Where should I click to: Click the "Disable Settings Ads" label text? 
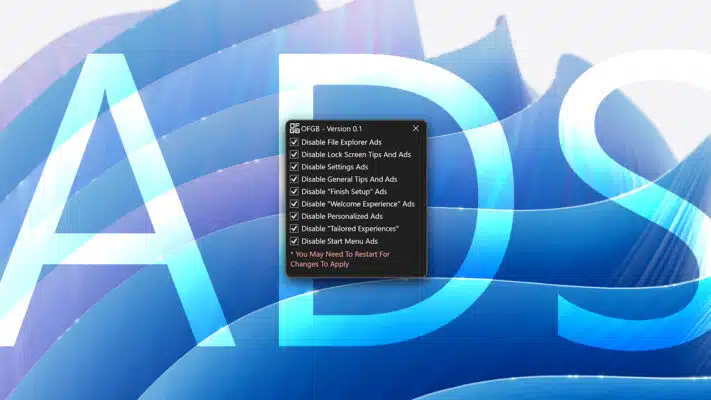pos(334,167)
